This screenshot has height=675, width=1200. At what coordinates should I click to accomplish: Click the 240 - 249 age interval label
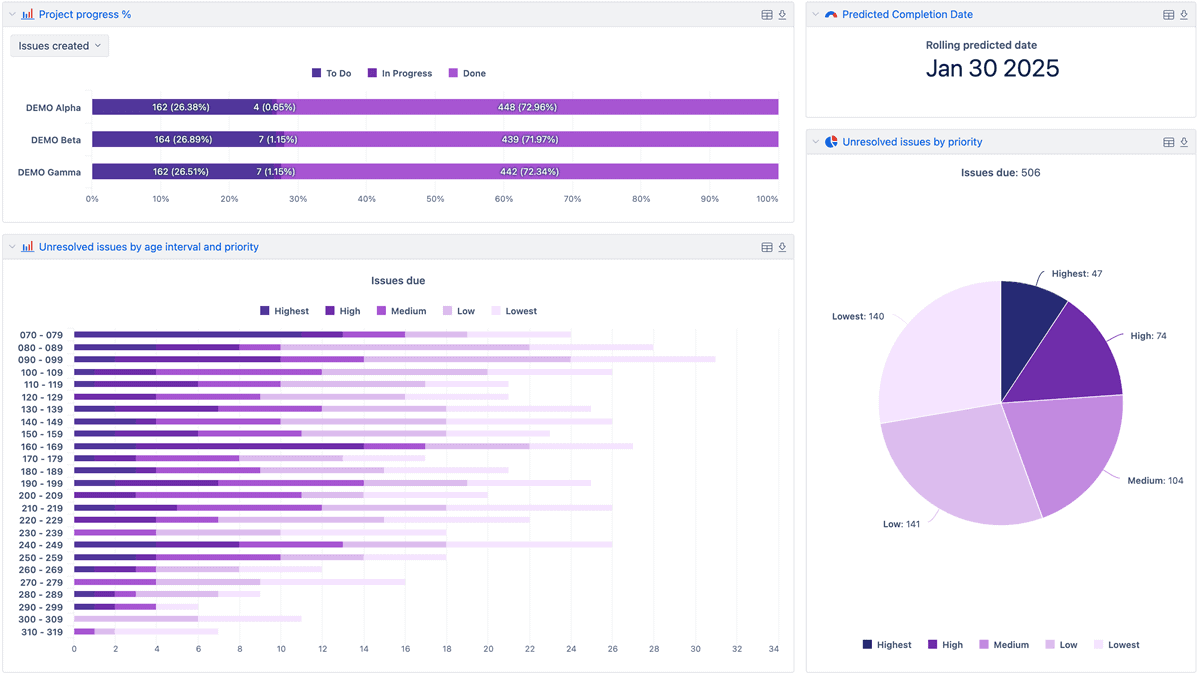(x=41, y=545)
